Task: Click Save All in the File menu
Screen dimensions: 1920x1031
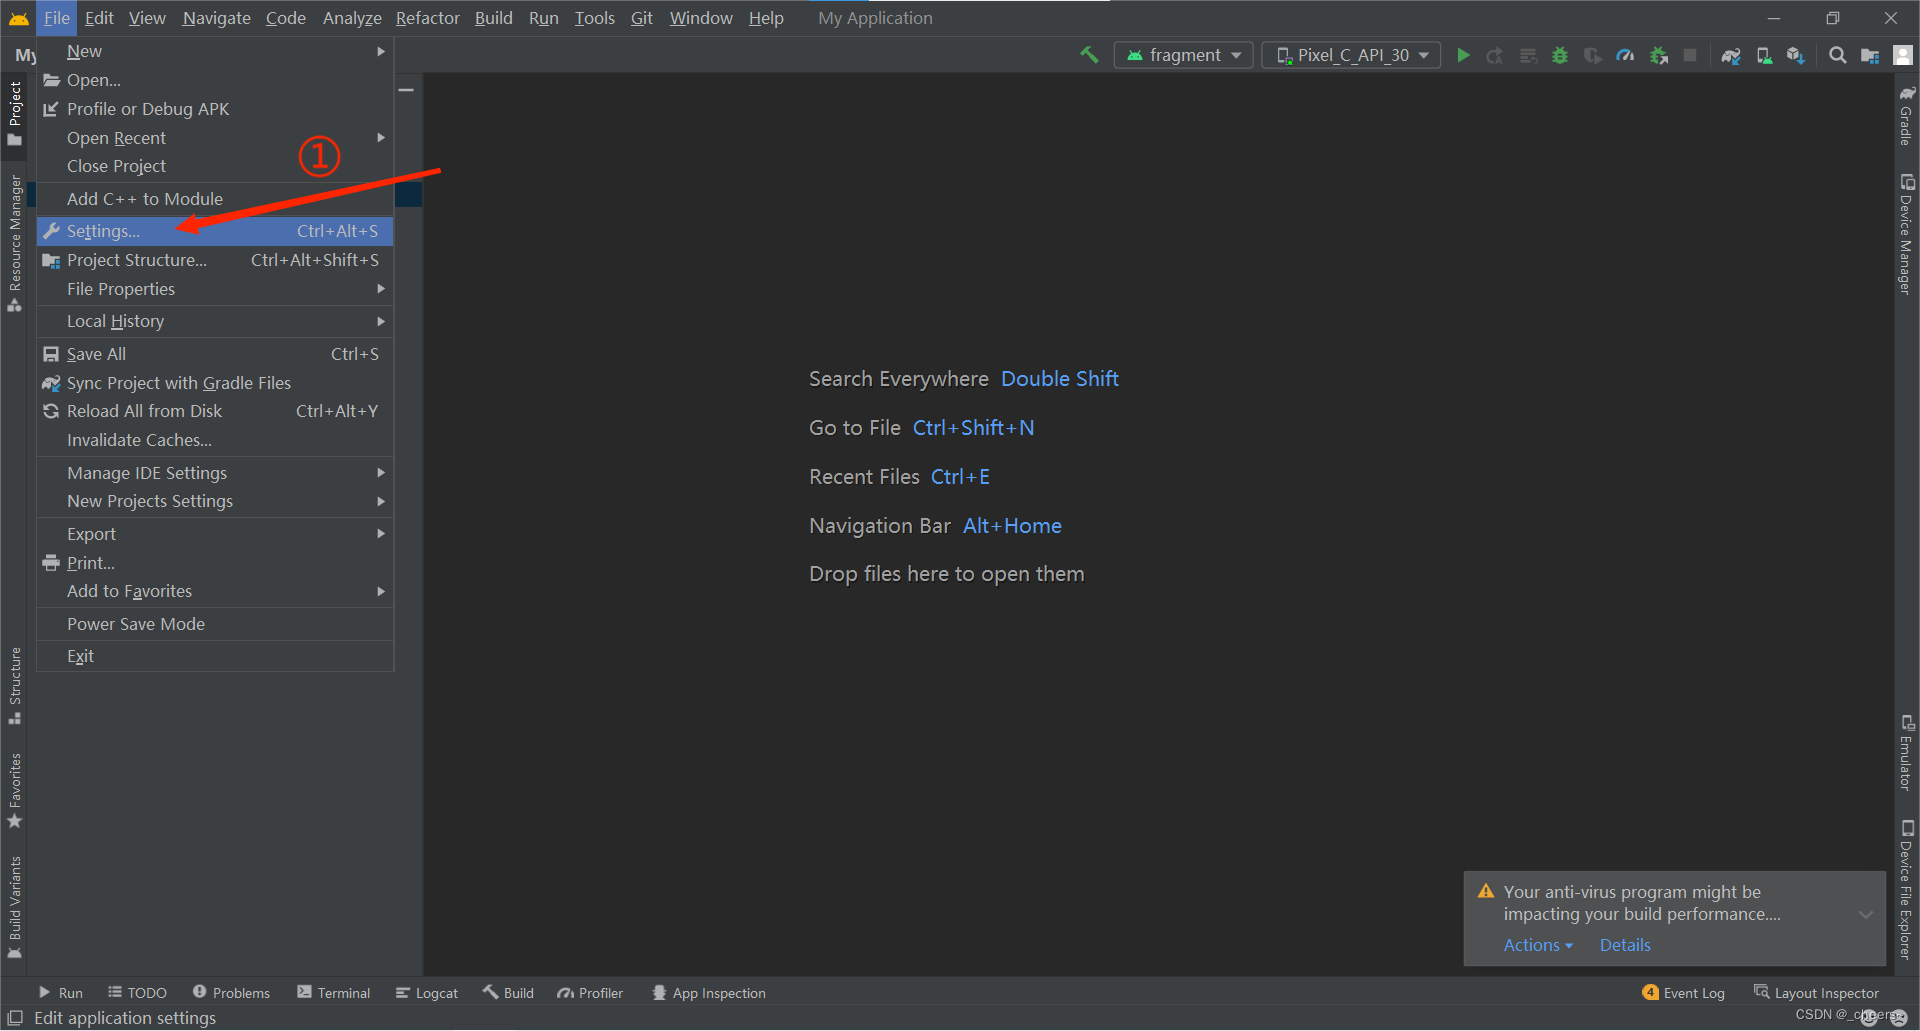Action: 215,354
